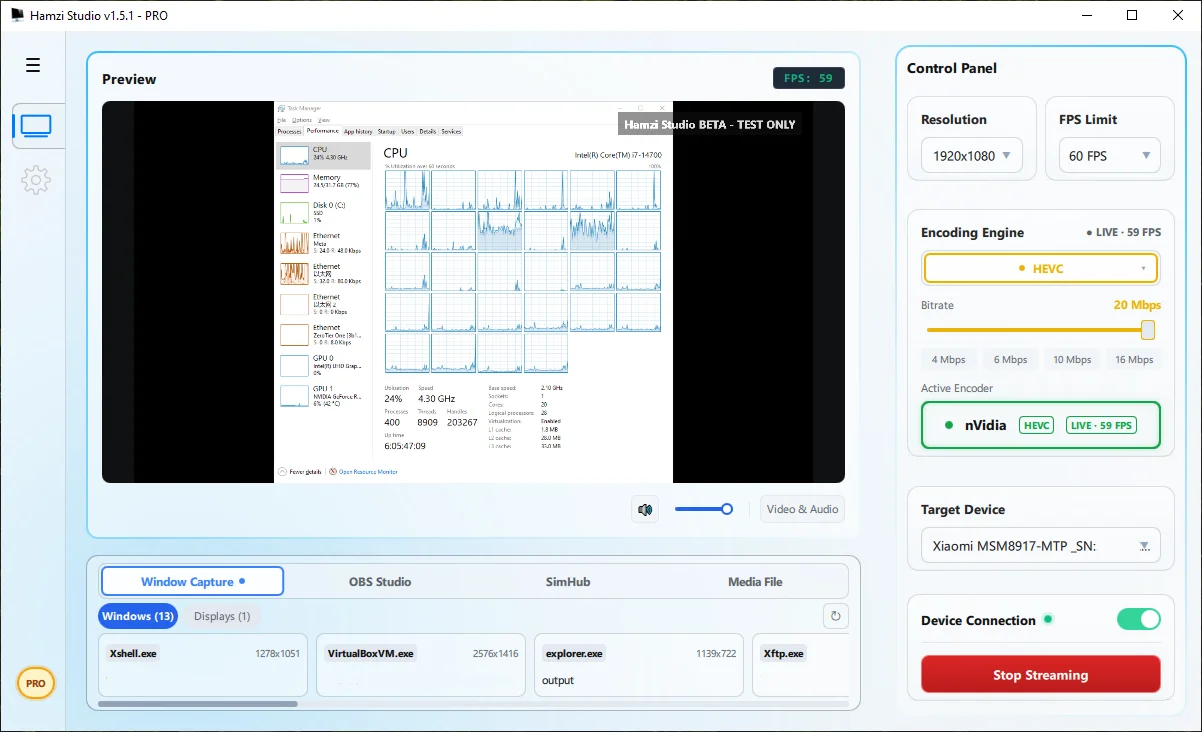
Task: Click the 20 Mbps bitrate value
Action: (x=1138, y=305)
